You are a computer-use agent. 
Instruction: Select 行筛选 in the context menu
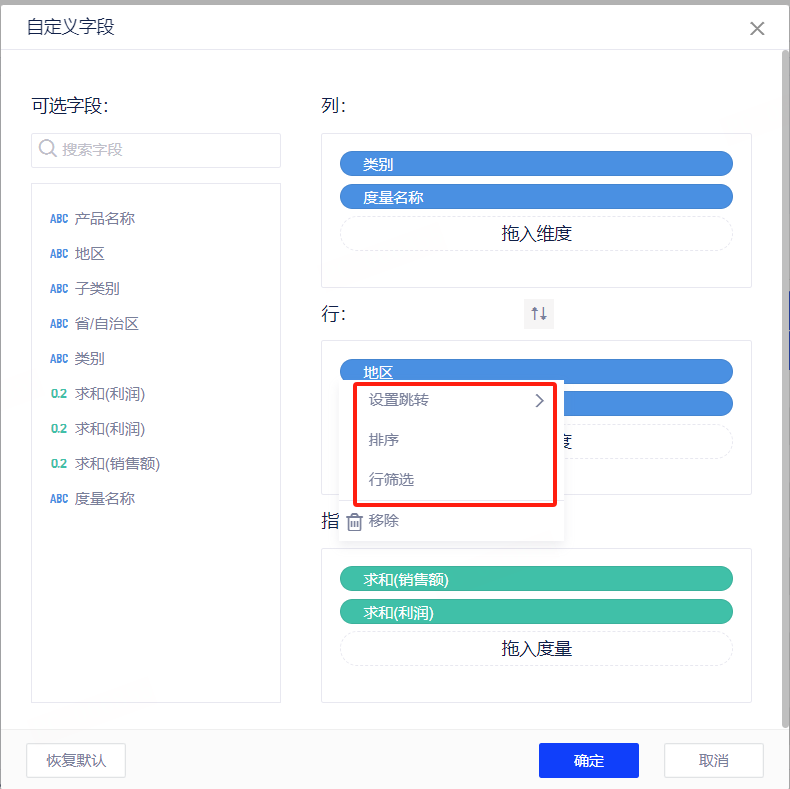pyautogui.click(x=391, y=480)
